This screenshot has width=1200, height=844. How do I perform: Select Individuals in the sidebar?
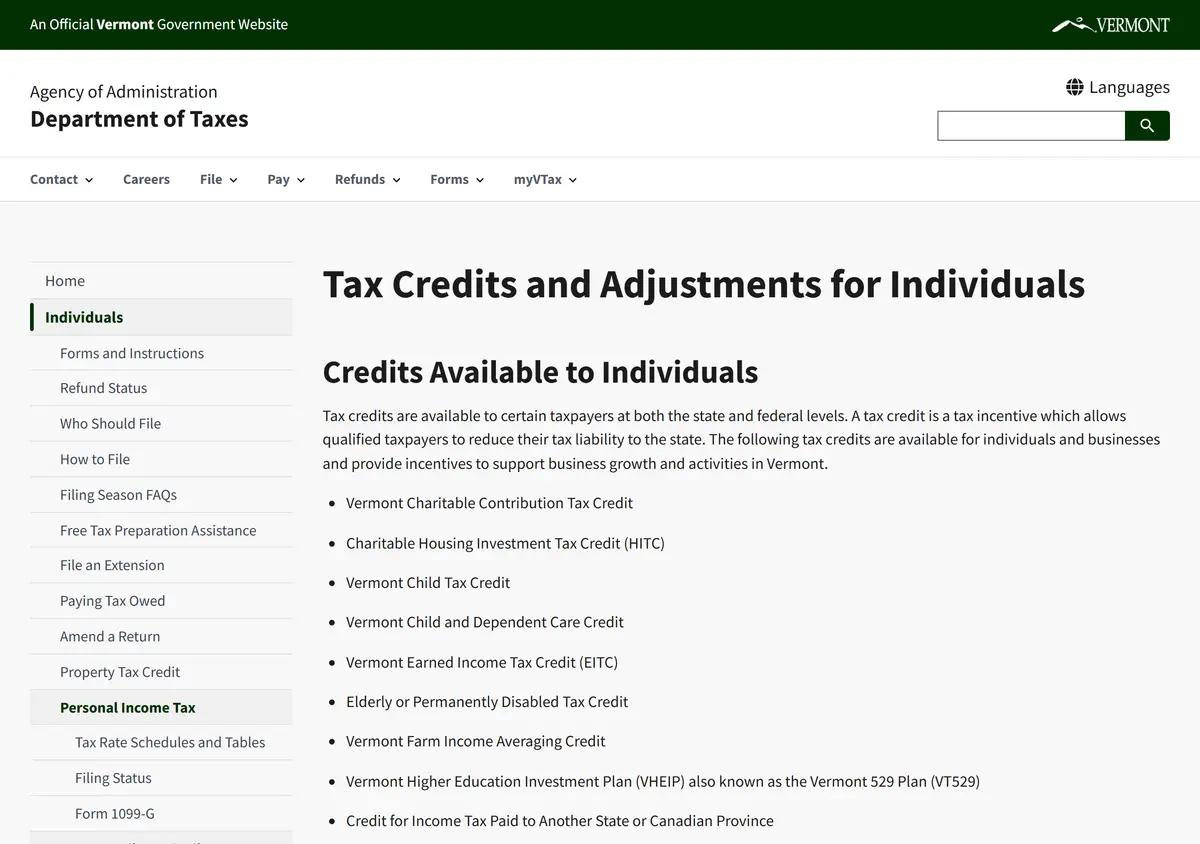point(161,317)
